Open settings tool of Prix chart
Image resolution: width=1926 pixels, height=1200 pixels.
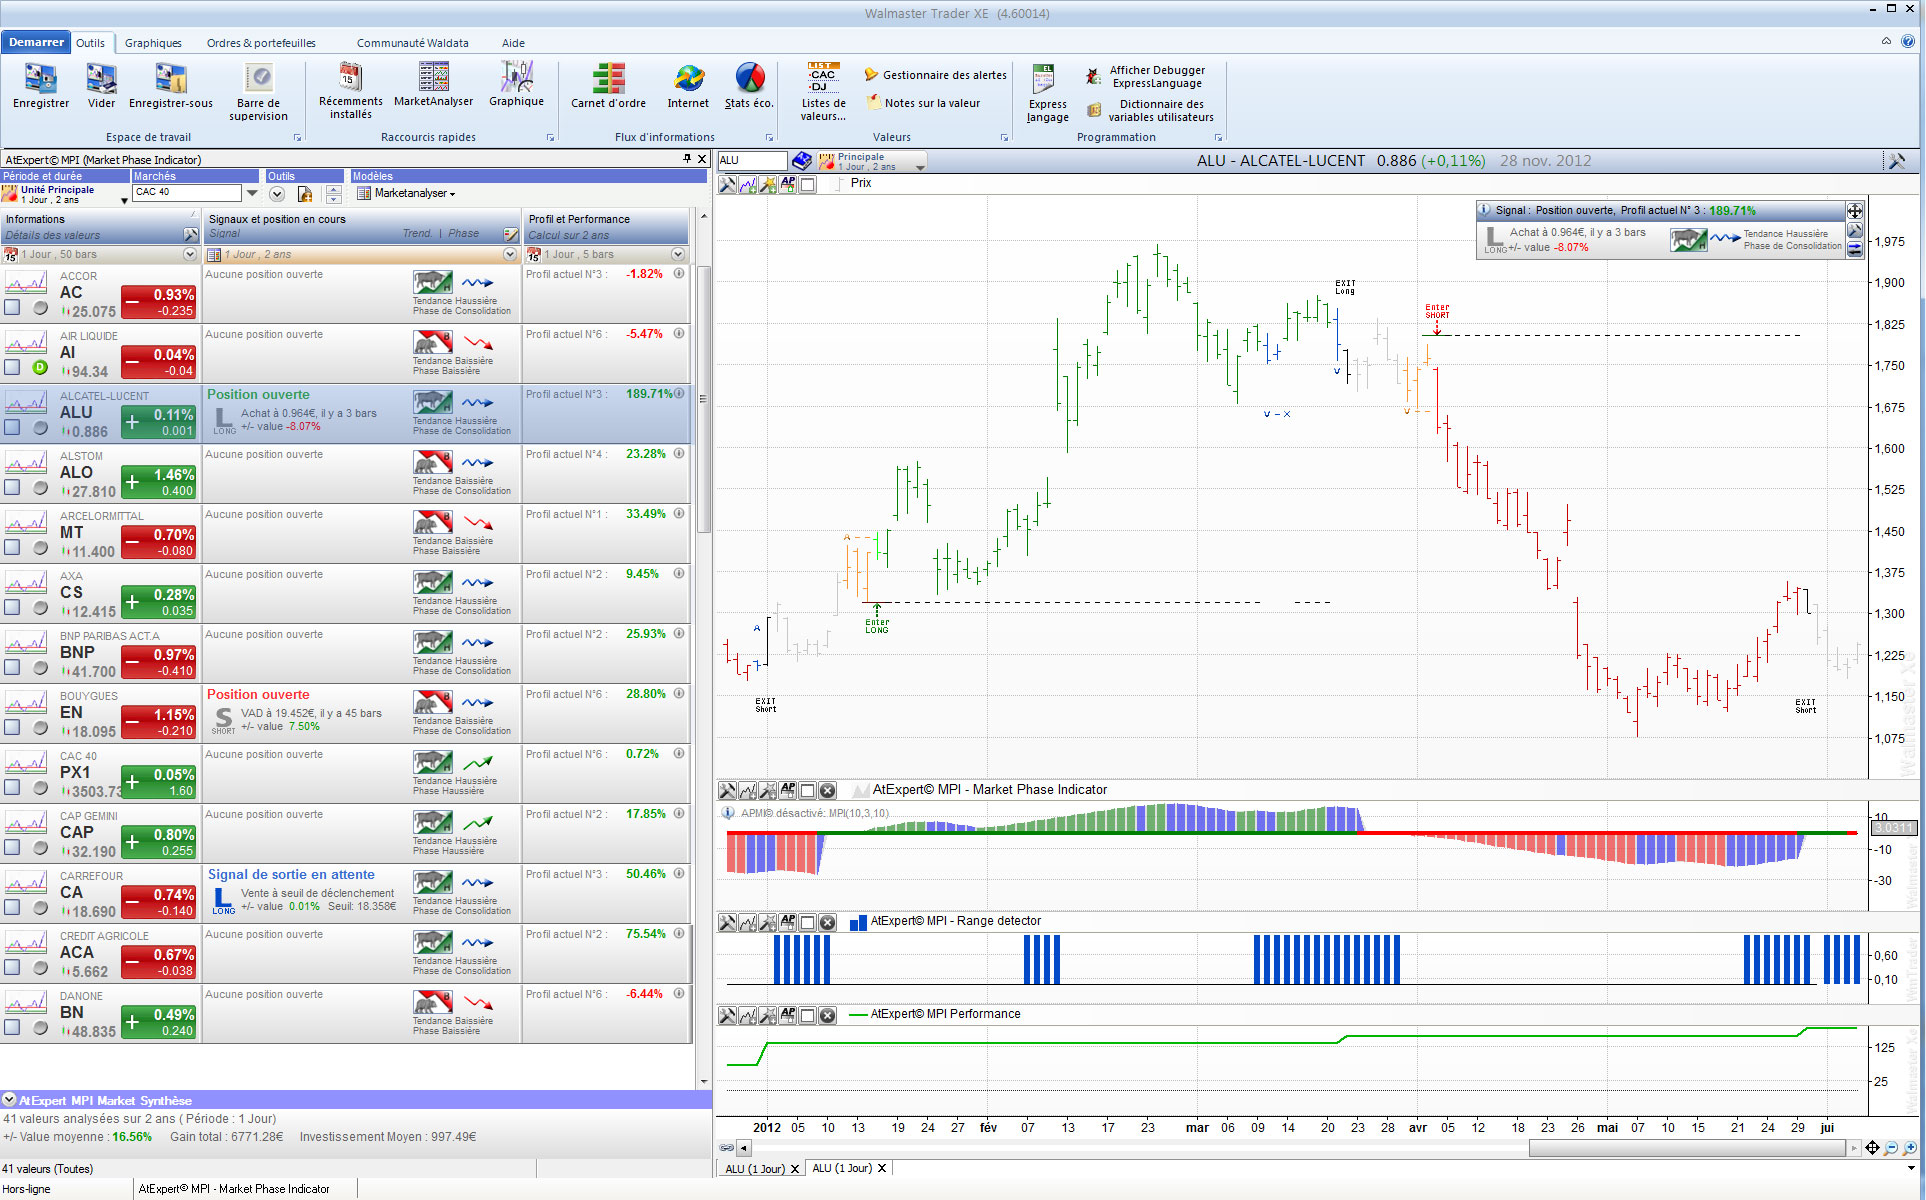[x=727, y=184]
